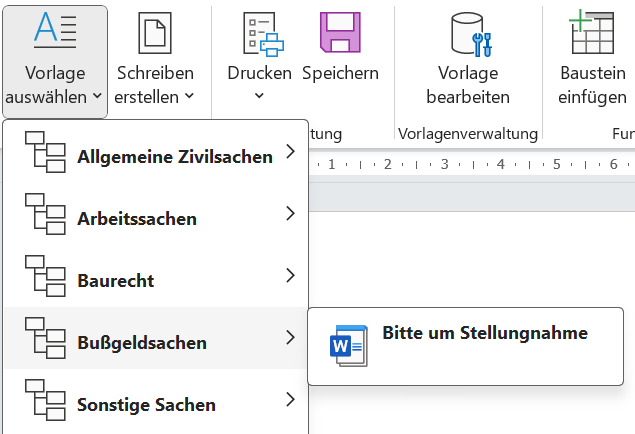
Task: Click the Vorlage bearbeiten database icon
Action: click(x=468, y=32)
